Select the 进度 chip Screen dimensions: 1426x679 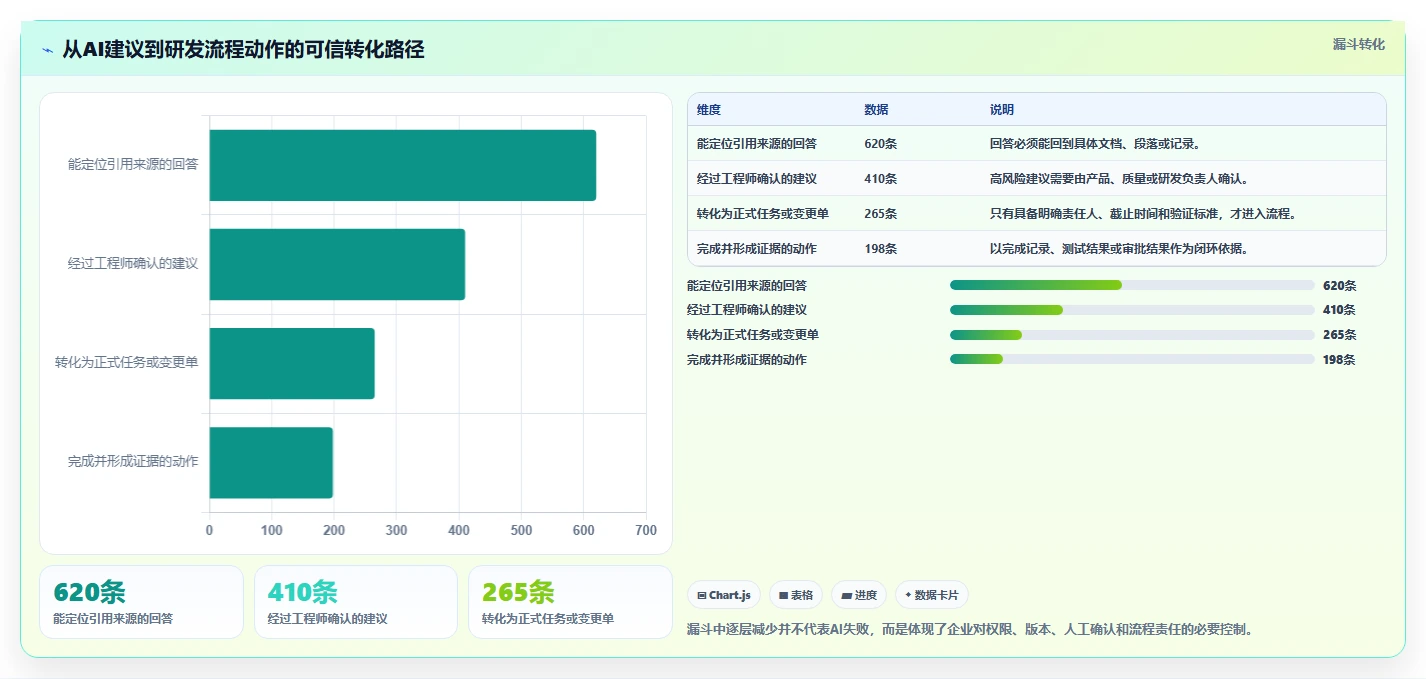pyautogui.click(x=858, y=595)
